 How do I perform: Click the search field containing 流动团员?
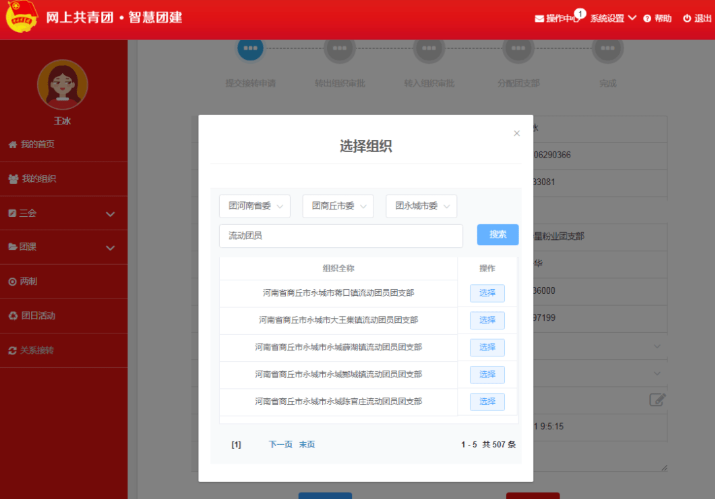tap(341, 236)
